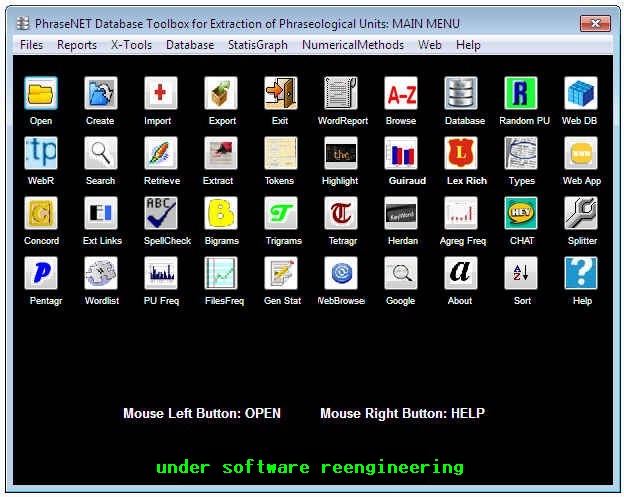The image size is (624, 497).
Task: Launch the CHAT tool icon
Action: point(521,214)
